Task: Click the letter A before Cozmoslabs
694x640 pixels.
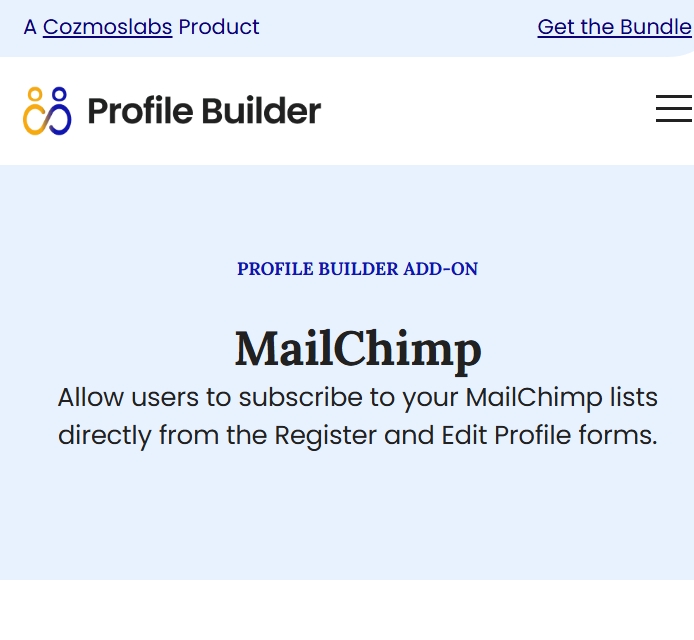Action: [x=30, y=27]
